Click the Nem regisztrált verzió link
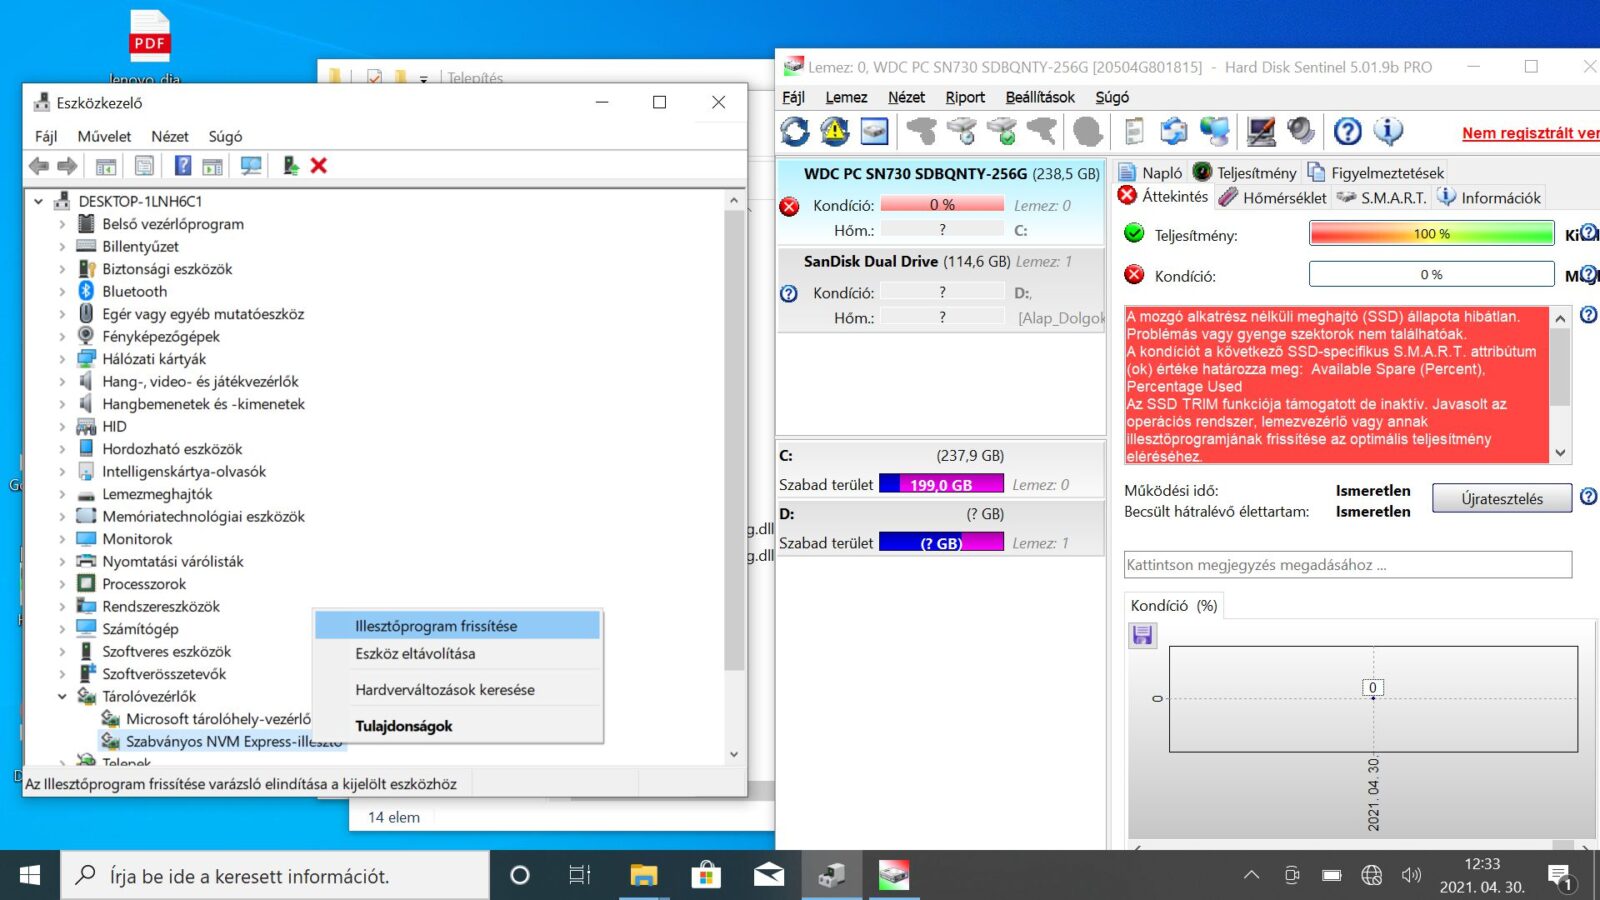 coord(1529,133)
